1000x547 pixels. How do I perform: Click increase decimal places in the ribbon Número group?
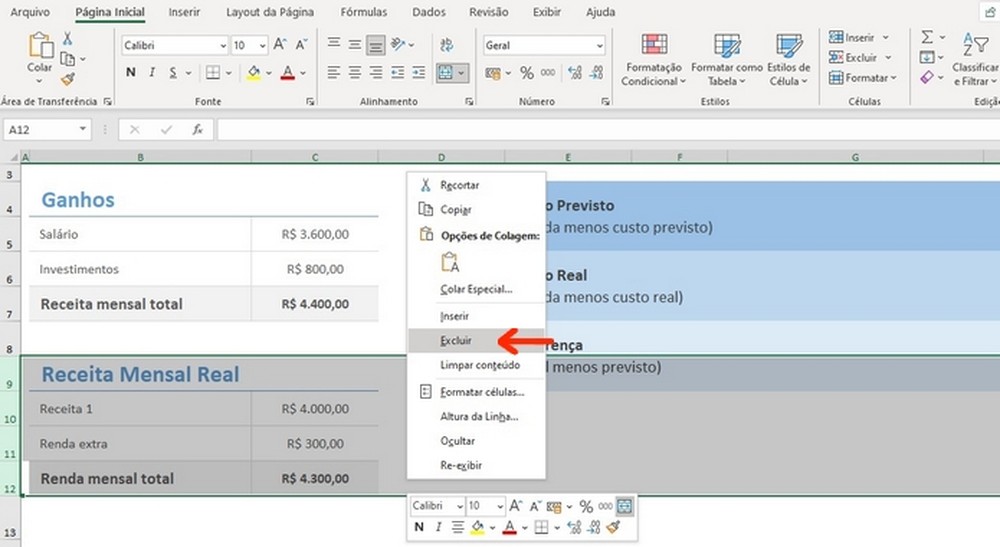[575, 73]
